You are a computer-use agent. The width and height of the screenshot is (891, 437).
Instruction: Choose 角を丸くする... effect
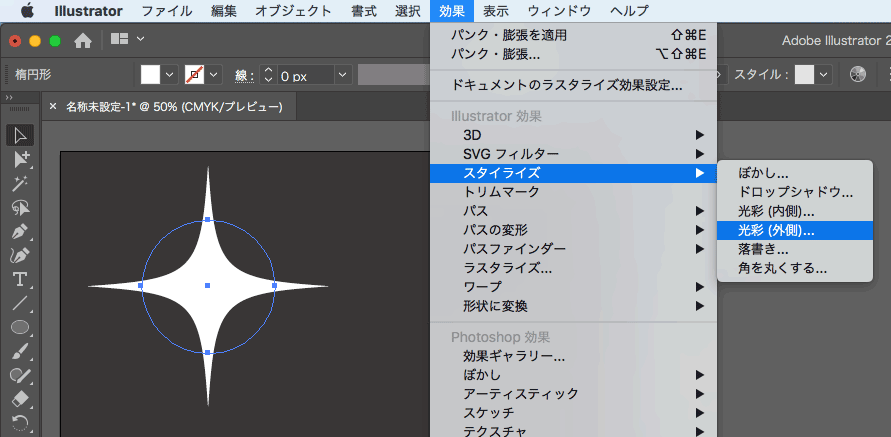[x=794, y=268]
